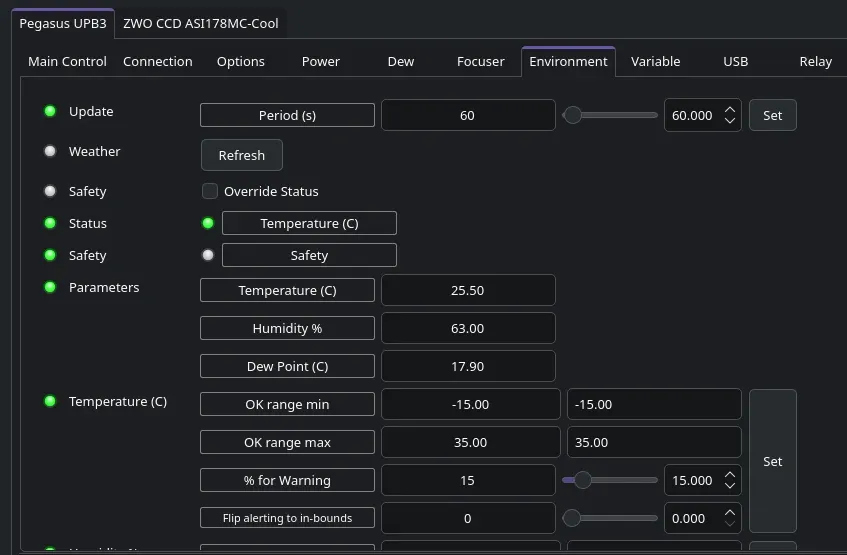Adjust the Period (s) slider

click(x=610, y=115)
